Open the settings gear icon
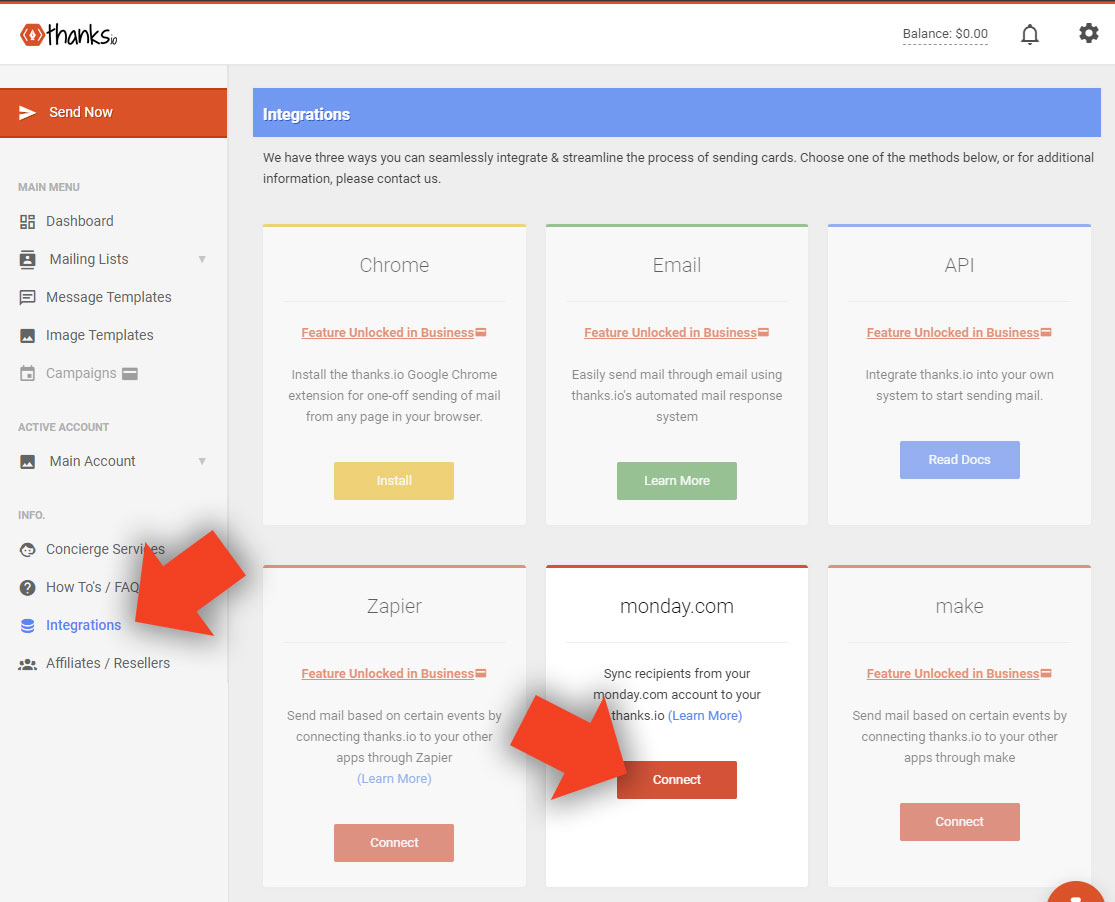Viewport: 1115px width, 902px height. [1088, 34]
